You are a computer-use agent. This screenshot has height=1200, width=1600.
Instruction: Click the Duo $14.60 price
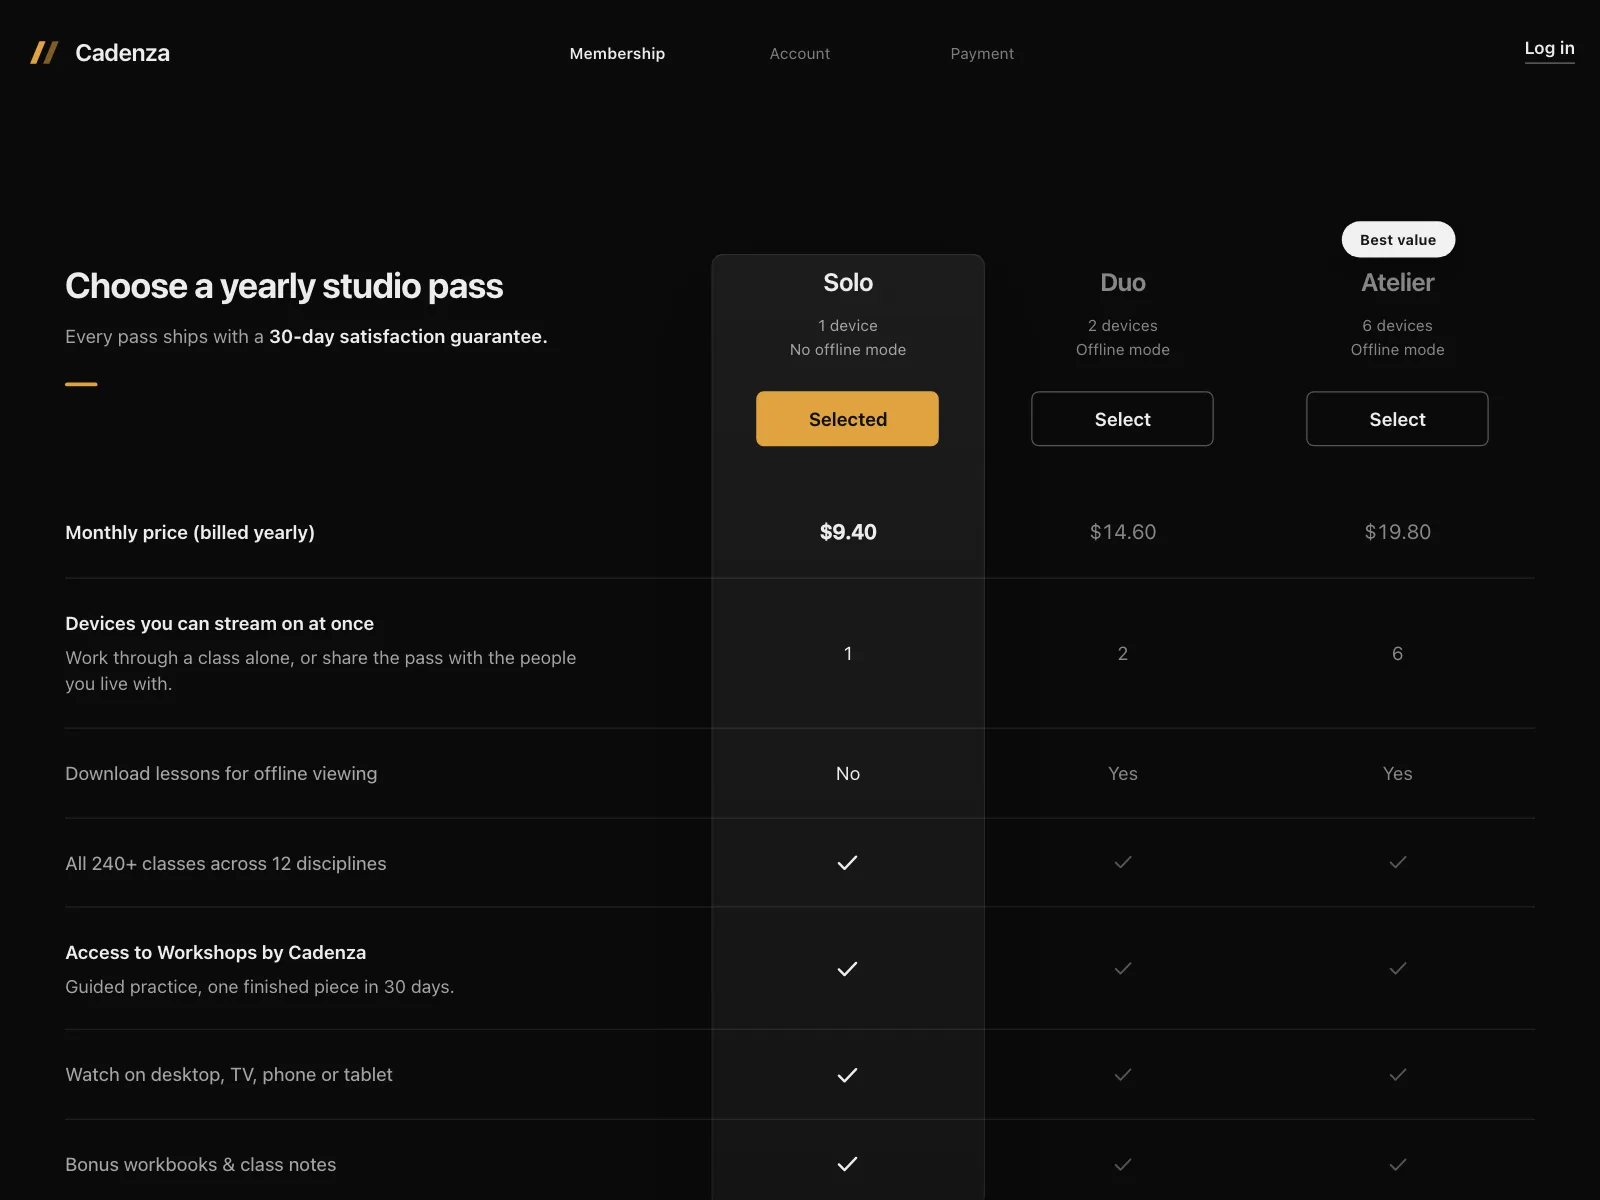tap(1123, 532)
